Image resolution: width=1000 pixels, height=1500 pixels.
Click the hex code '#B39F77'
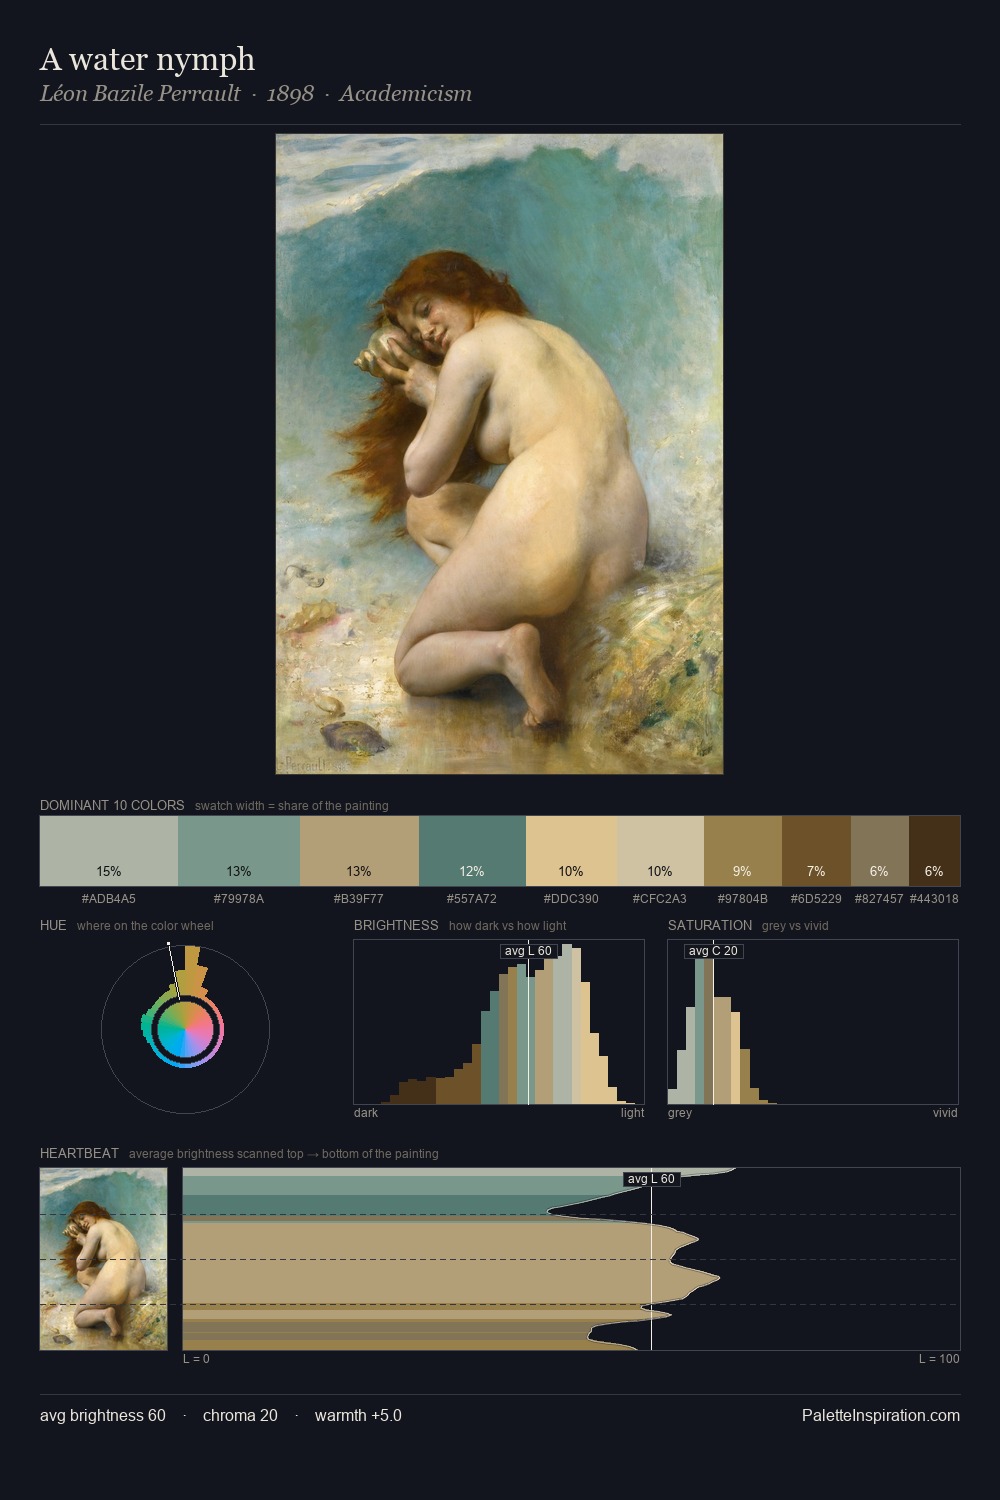359,899
